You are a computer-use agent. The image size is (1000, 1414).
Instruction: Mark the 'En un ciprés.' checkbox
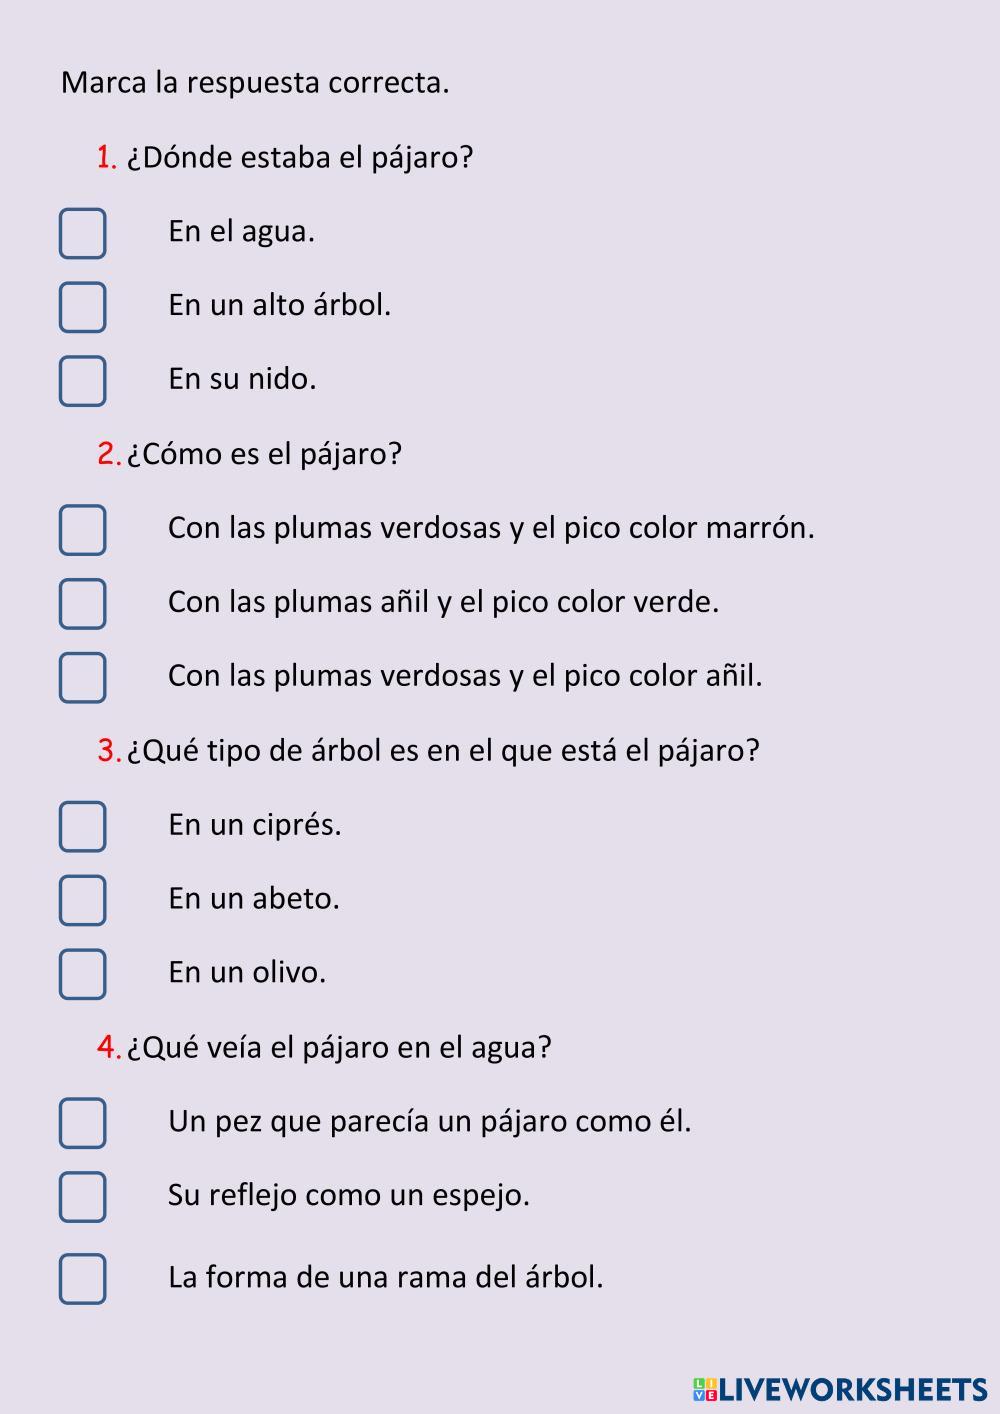(x=82, y=827)
